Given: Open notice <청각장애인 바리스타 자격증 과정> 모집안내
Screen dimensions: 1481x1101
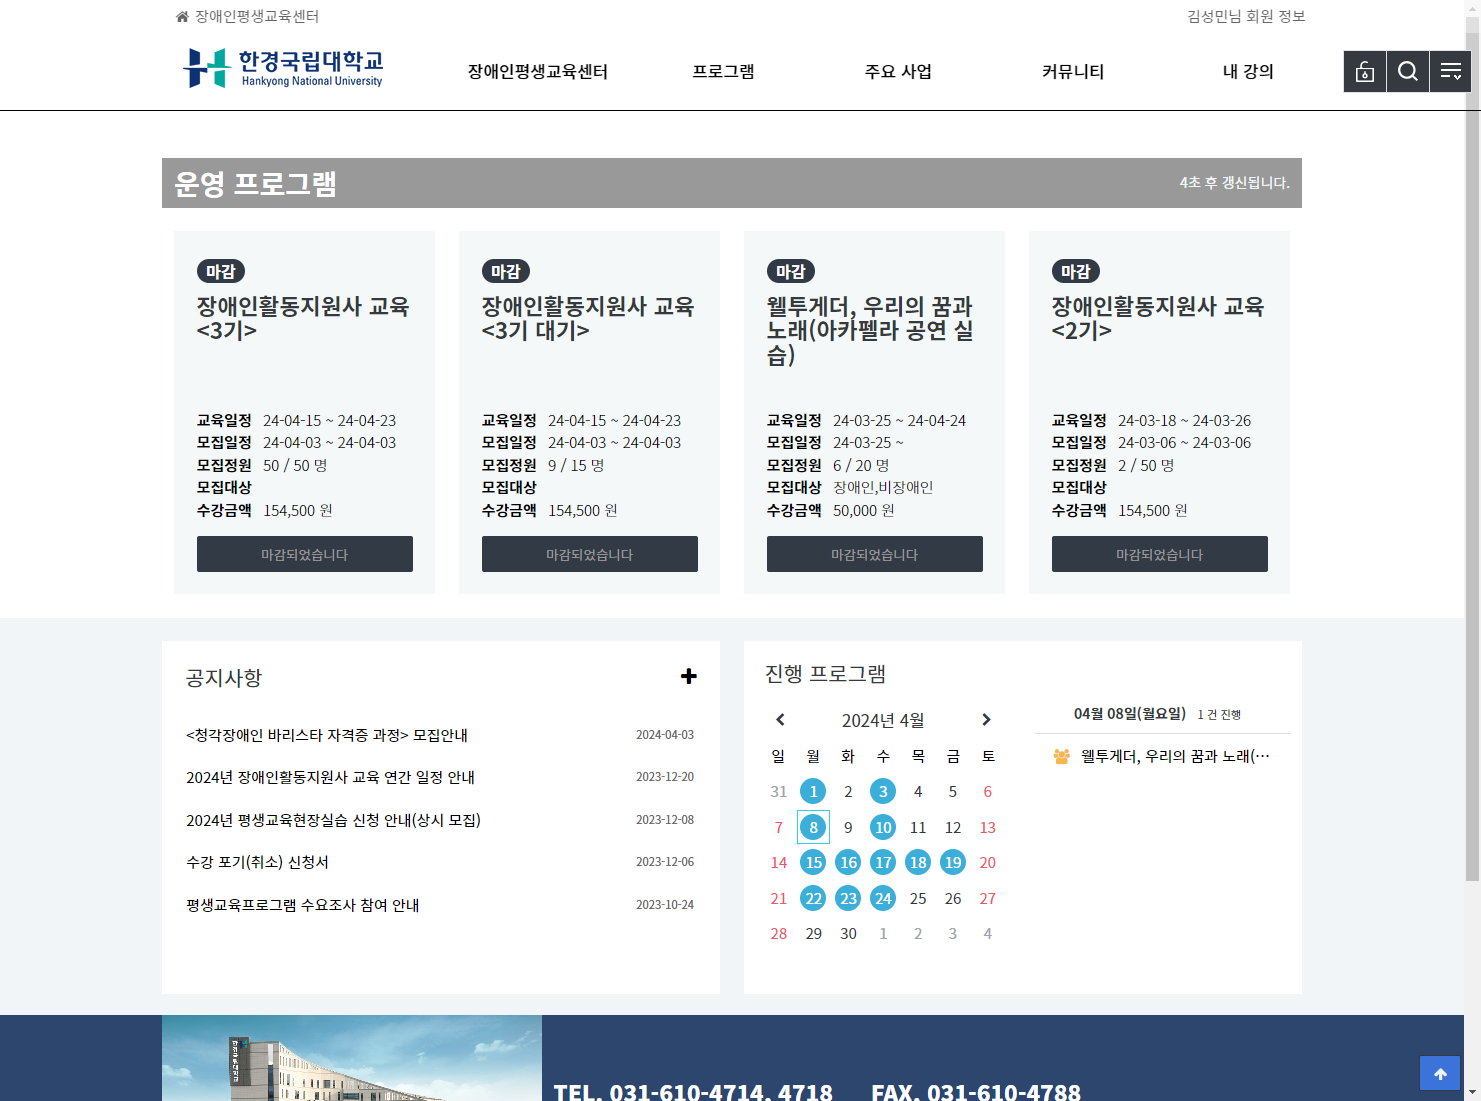Looking at the screenshot, I should 327,735.
